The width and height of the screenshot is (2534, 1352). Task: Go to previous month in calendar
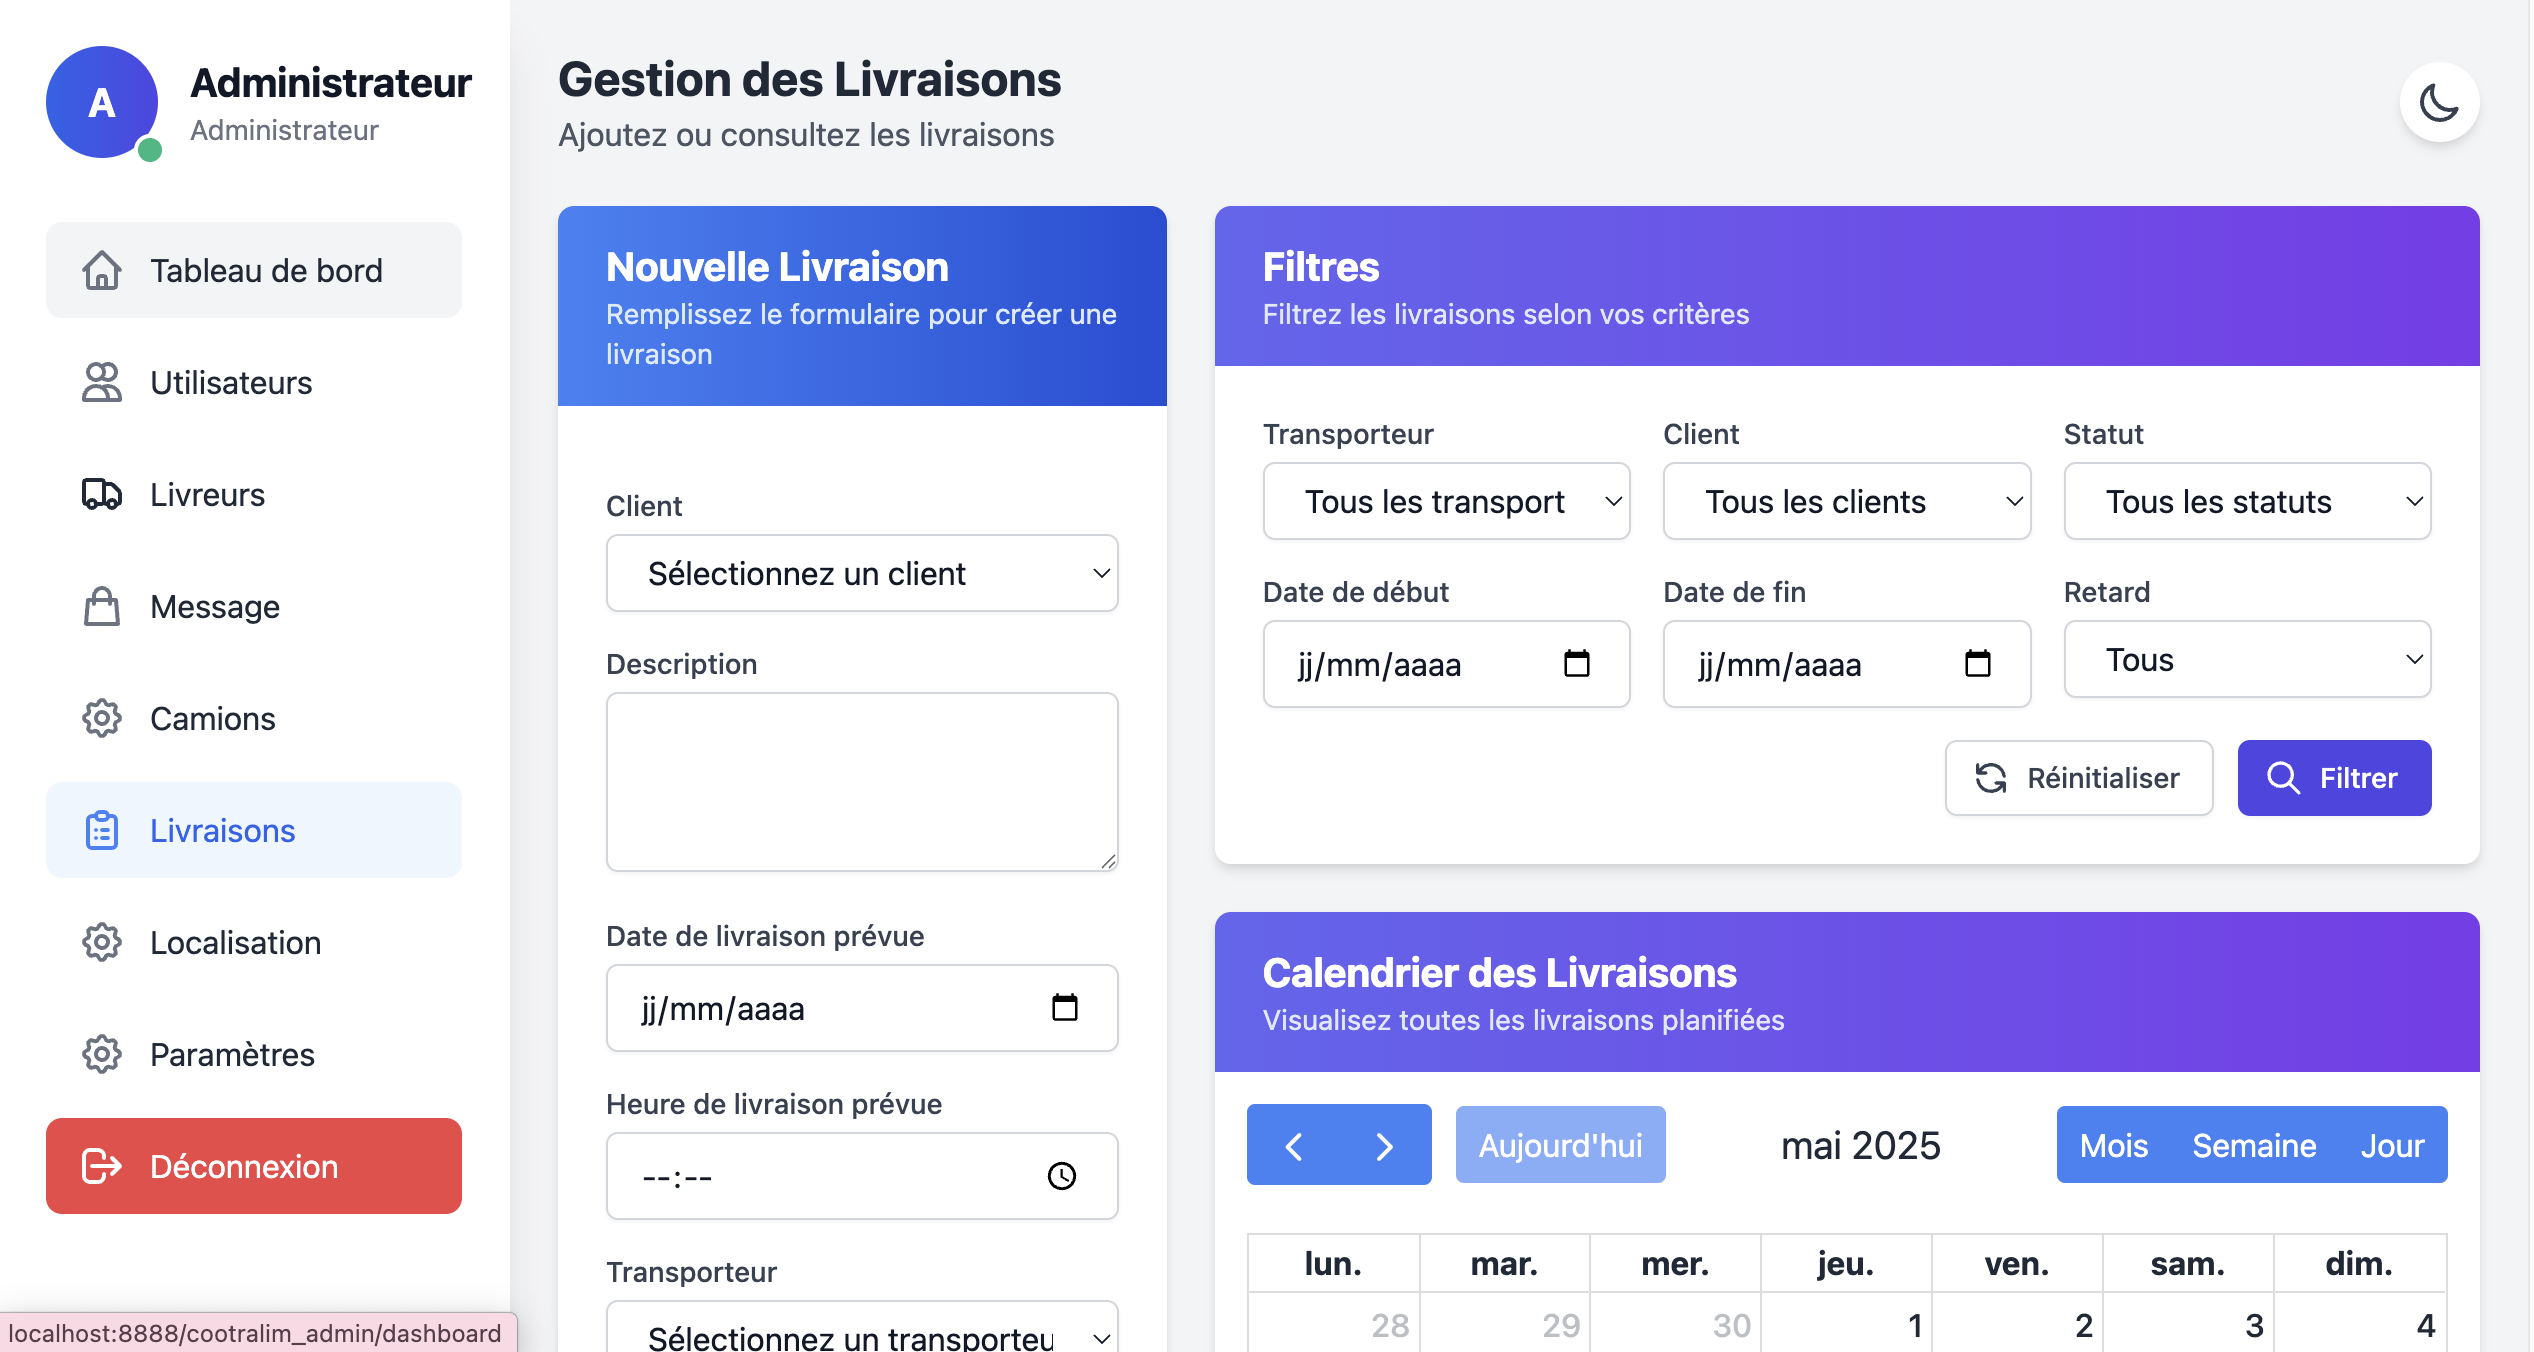click(x=1293, y=1145)
